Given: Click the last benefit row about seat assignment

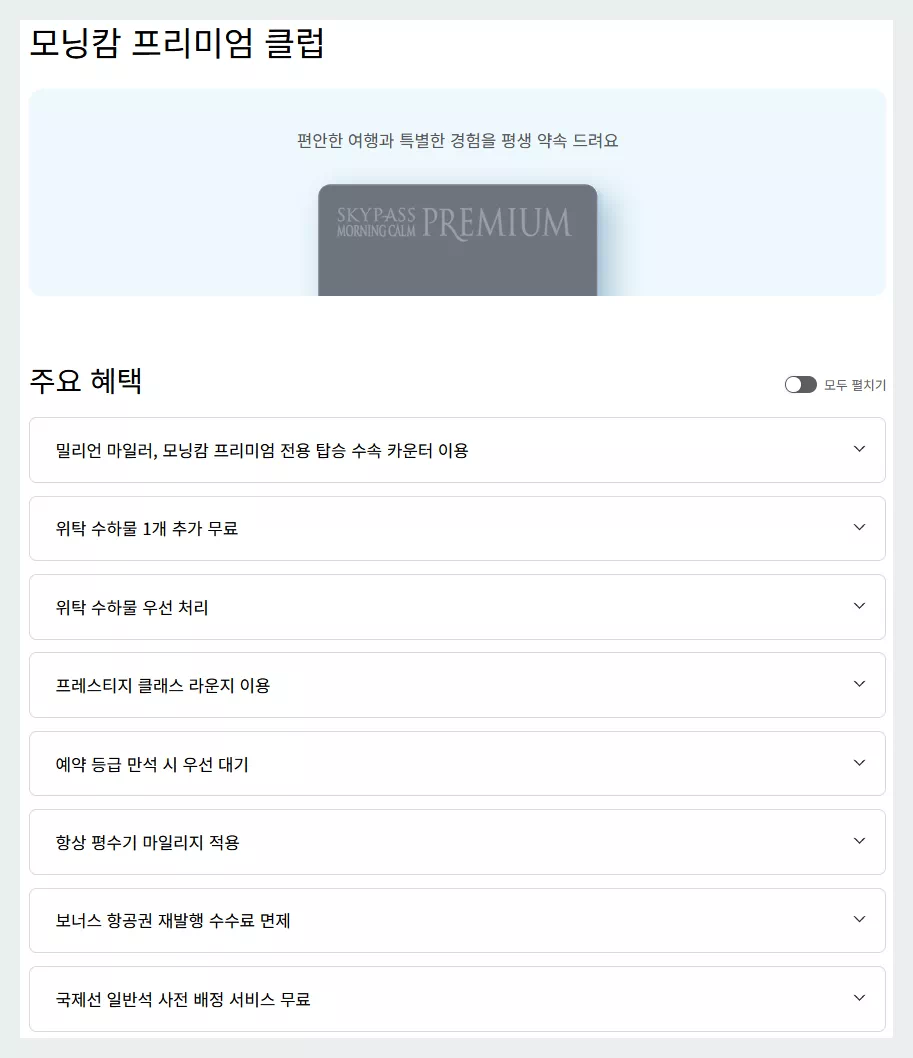Looking at the screenshot, I should (x=457, y=998).
